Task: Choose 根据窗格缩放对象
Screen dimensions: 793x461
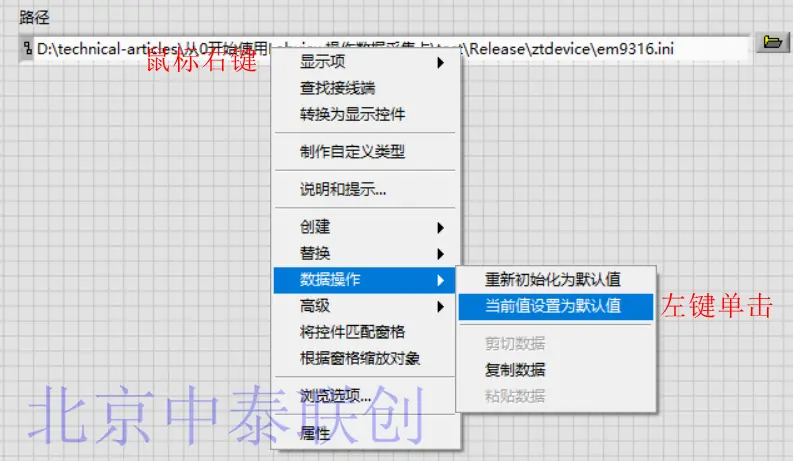Action: coord(365,358)
